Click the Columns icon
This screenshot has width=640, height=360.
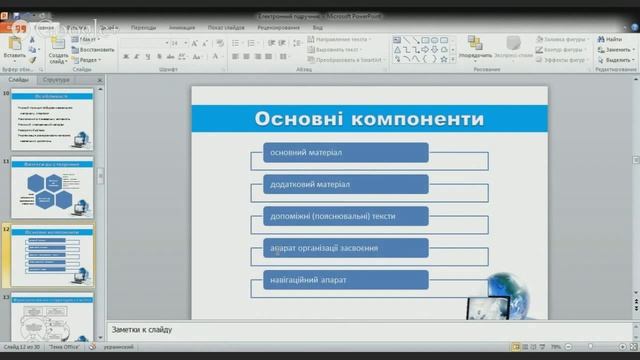pos(284,57)
